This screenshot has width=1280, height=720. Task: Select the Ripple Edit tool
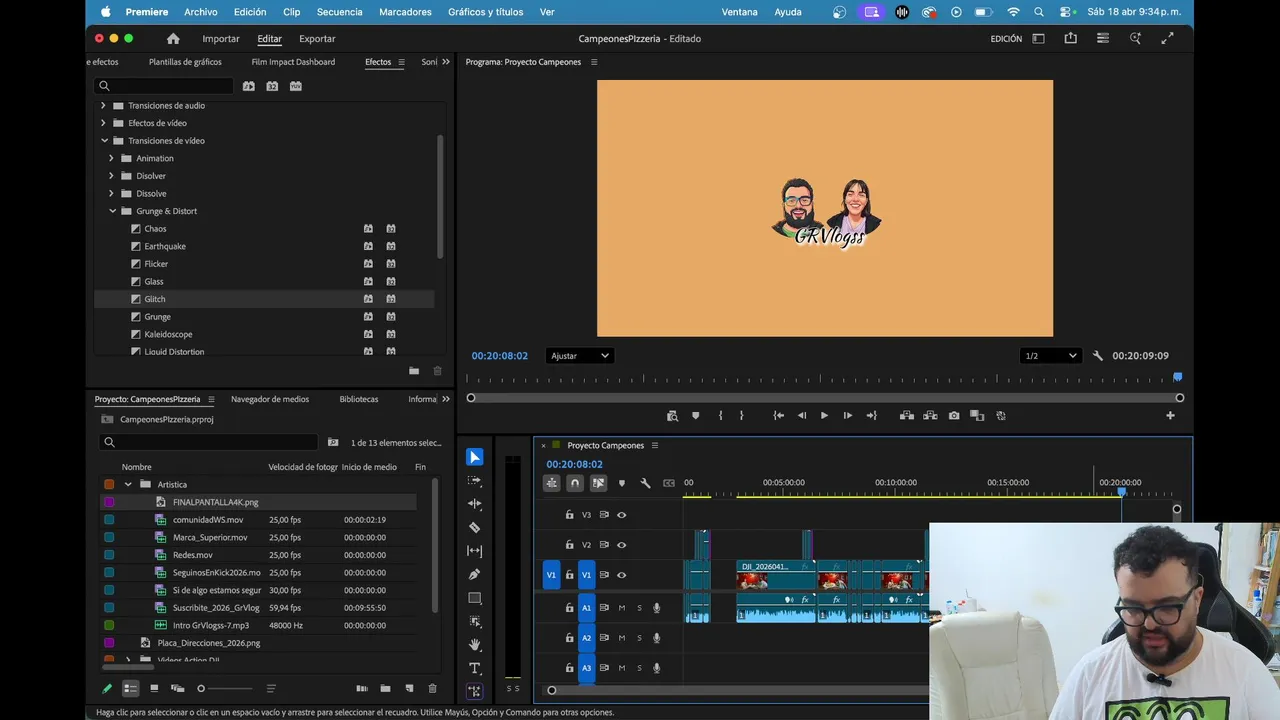pos(475,504)
